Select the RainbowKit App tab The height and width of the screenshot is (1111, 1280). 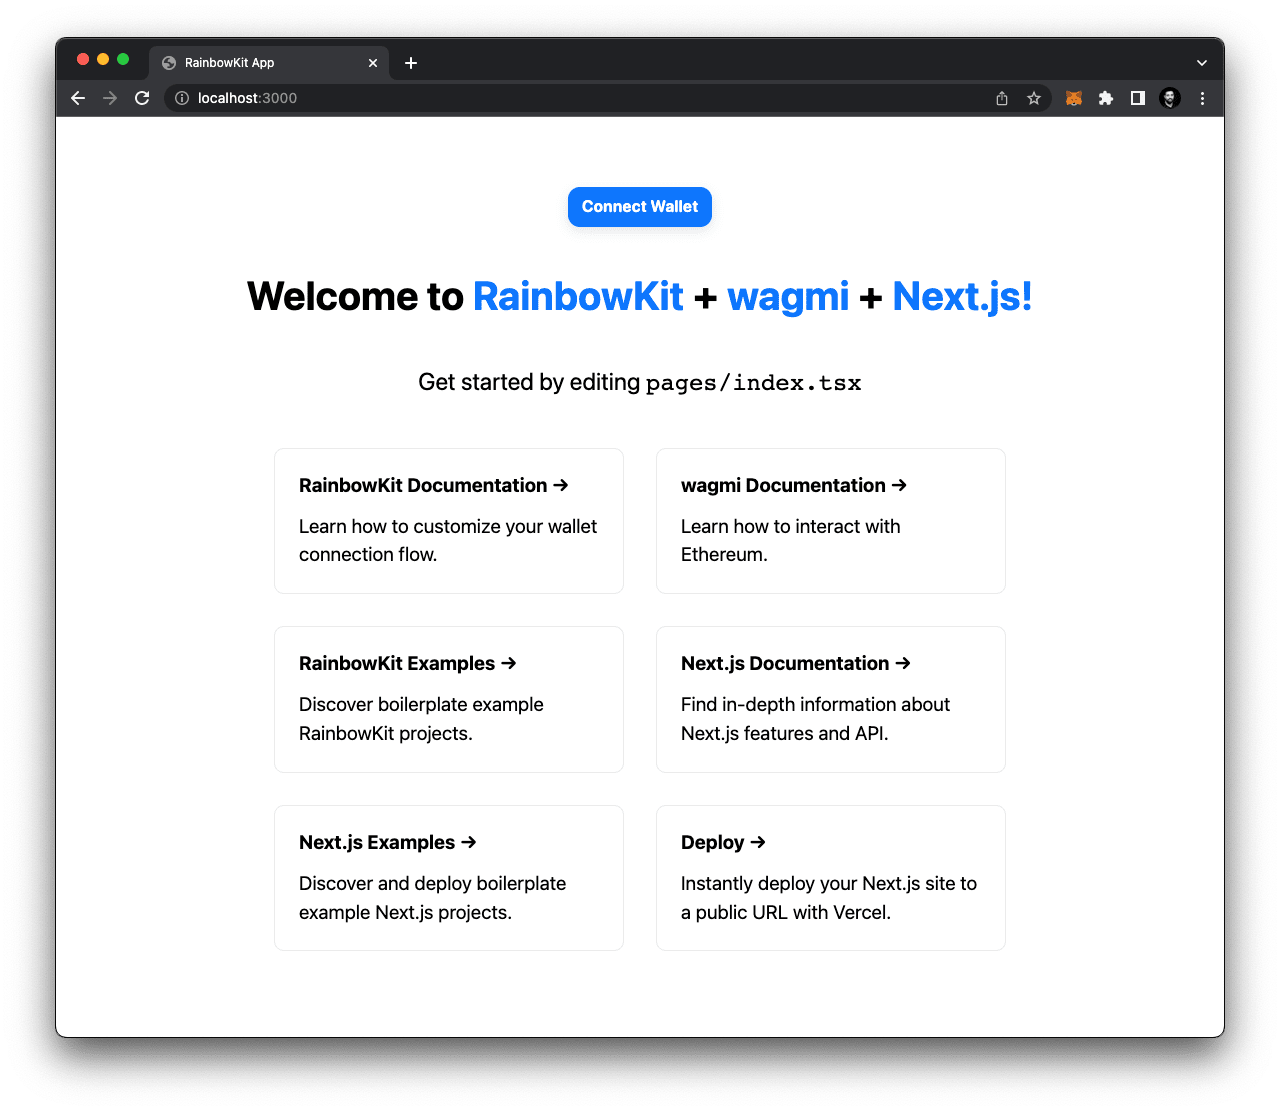pyautogui.click(x=270, y=62)
